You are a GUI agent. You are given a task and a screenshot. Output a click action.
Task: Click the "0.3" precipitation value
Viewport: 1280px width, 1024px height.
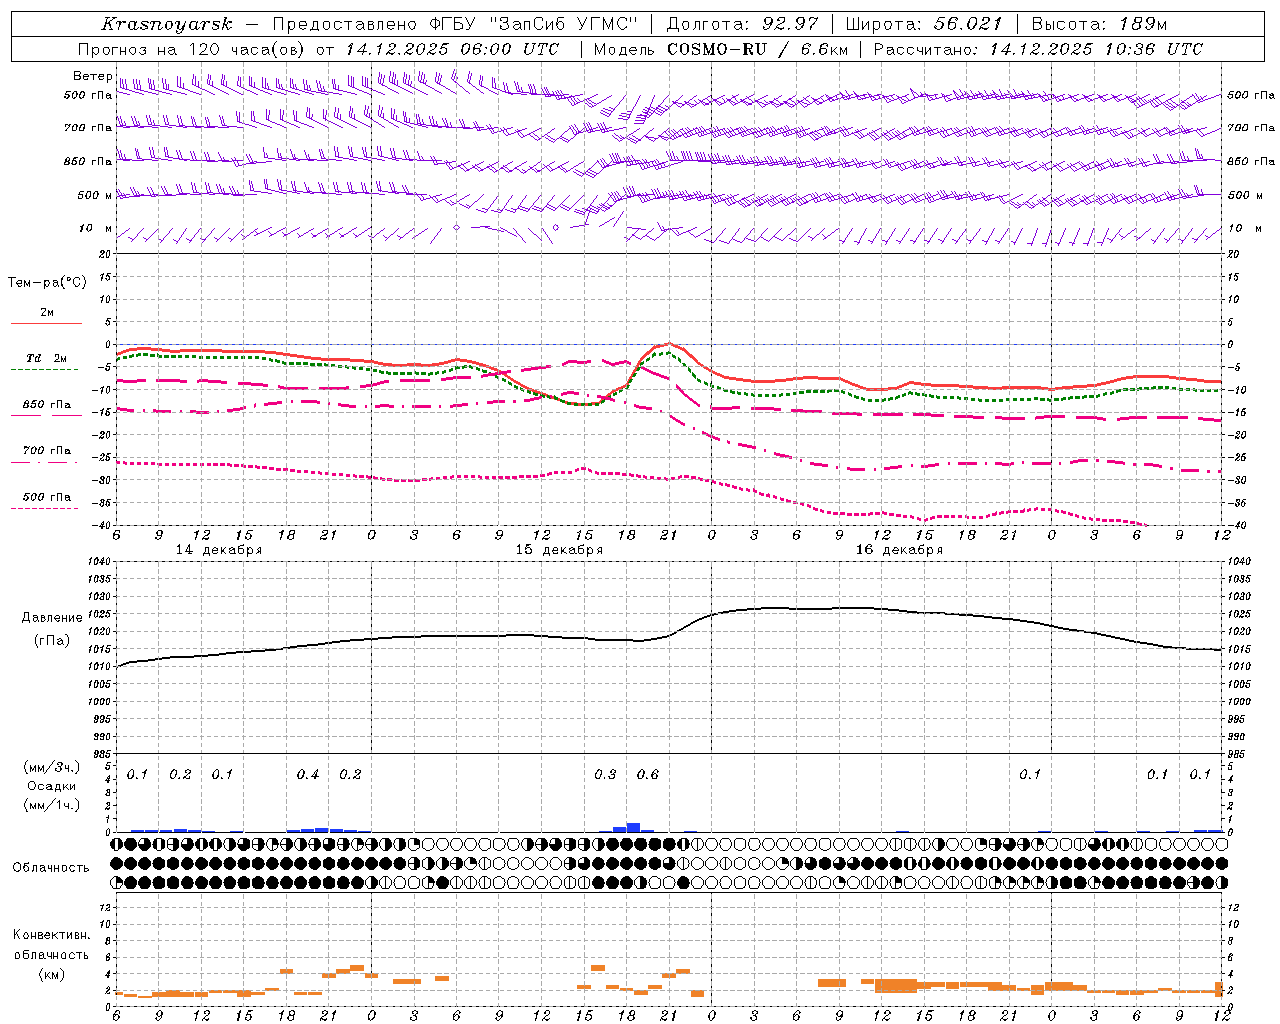605,775
